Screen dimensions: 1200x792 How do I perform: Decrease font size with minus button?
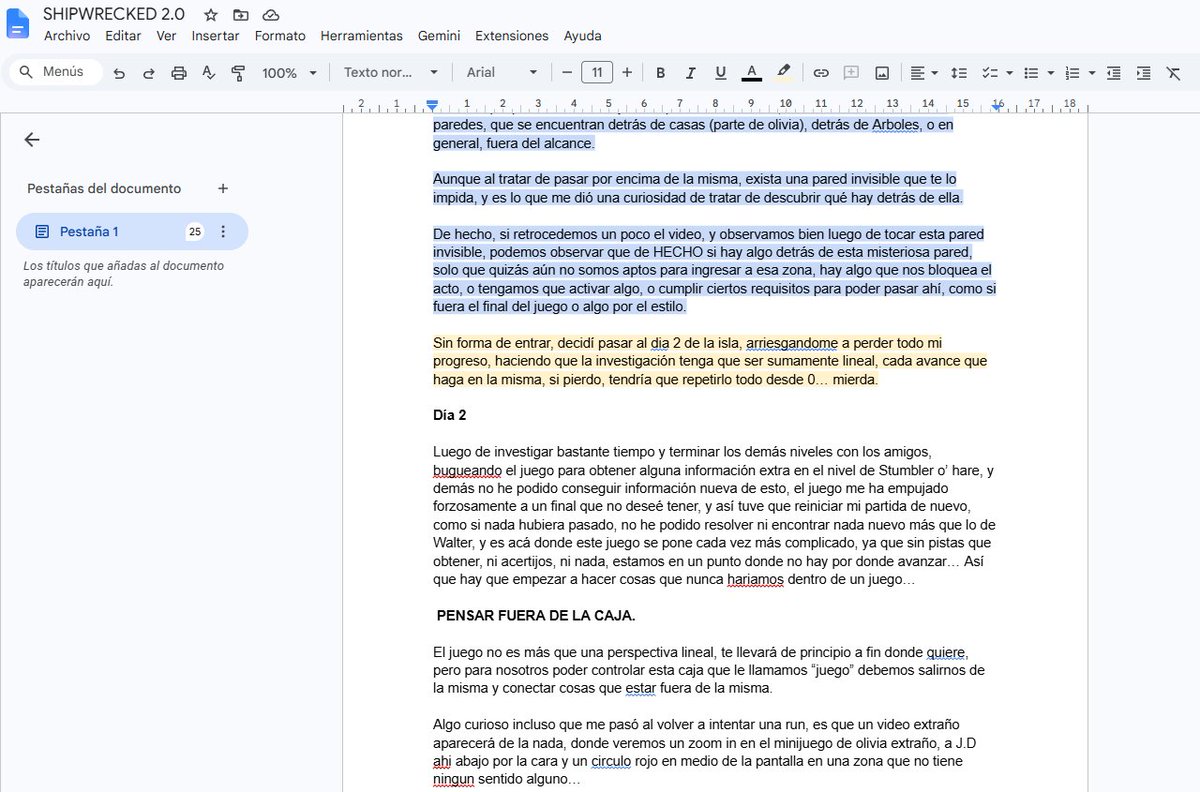[567, 73]
